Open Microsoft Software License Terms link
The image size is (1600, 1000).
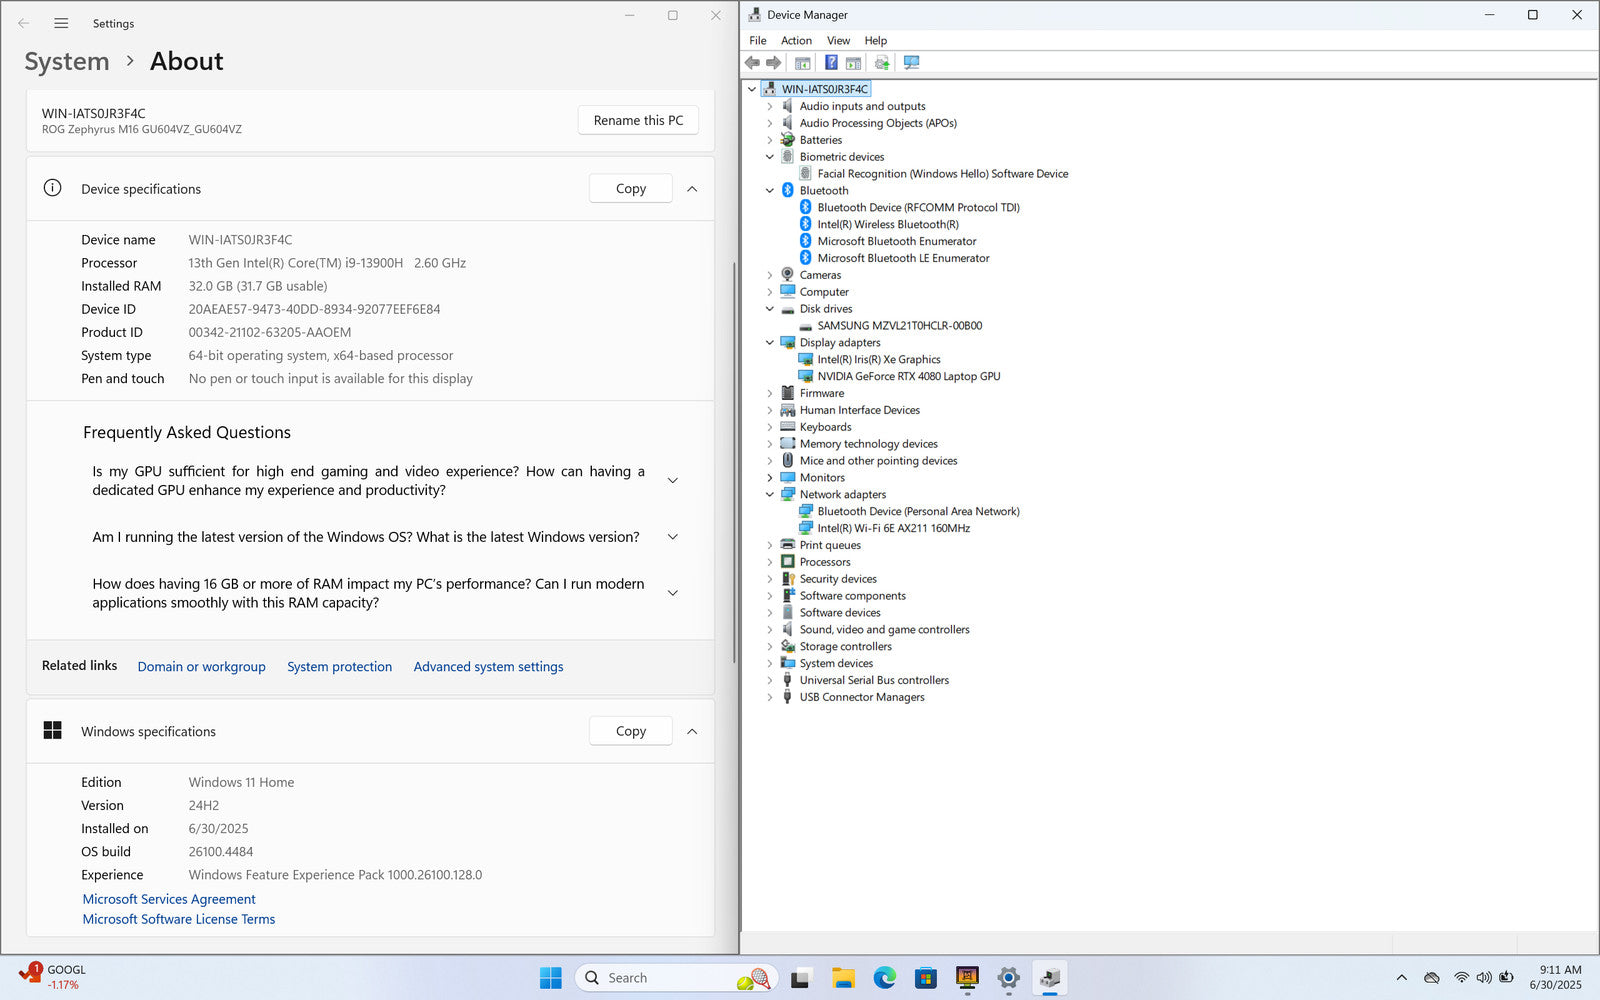click(x=179, y=919)
